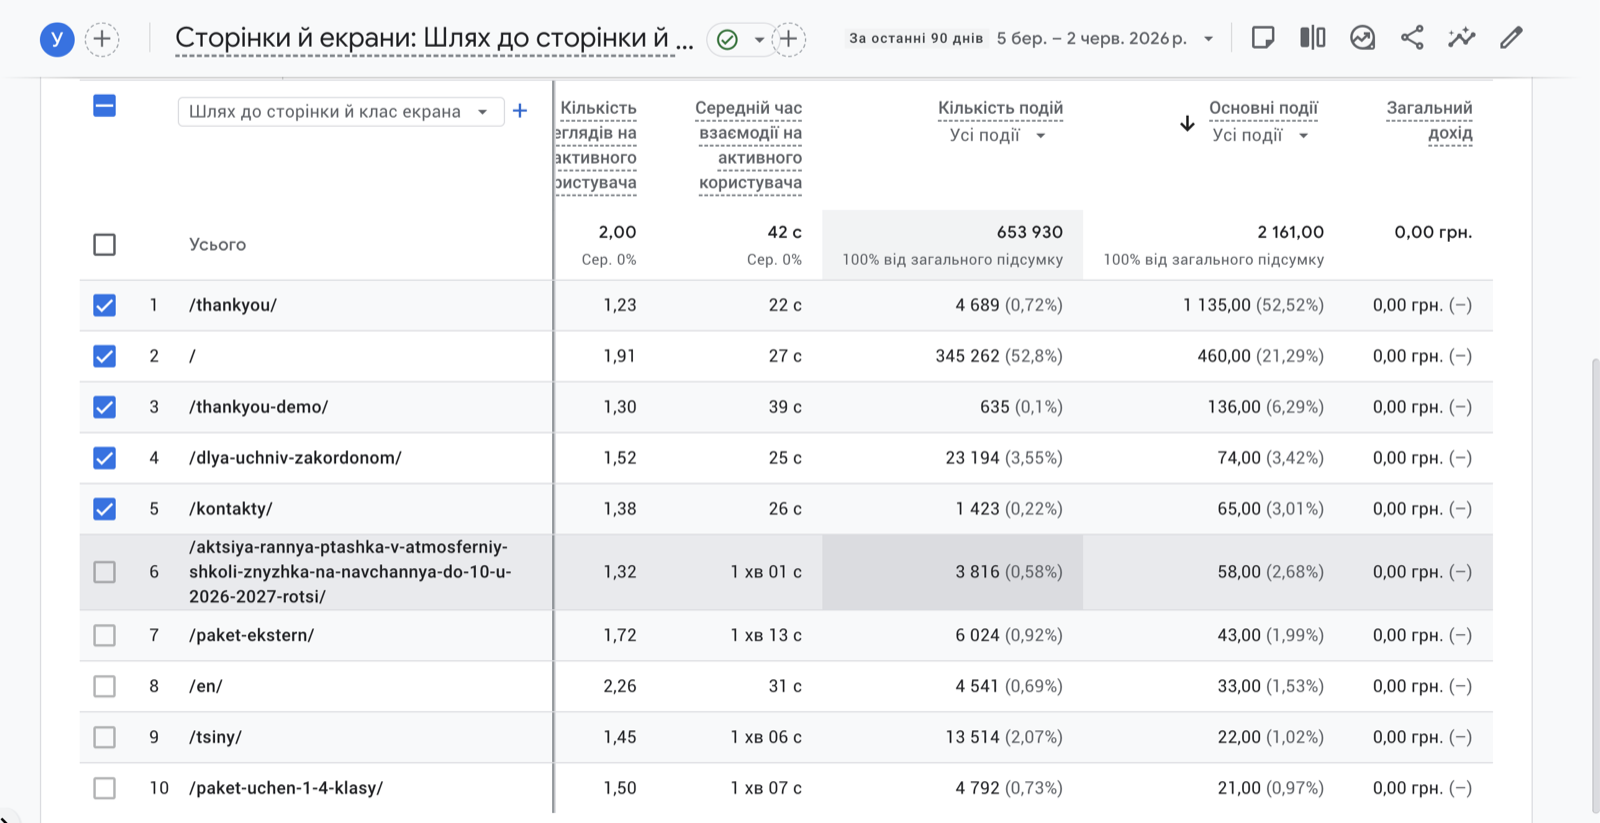Click the report title "Сторінки й екрани"
The width and height of the screenshot is (1600, 823).
tap(433, 38)
